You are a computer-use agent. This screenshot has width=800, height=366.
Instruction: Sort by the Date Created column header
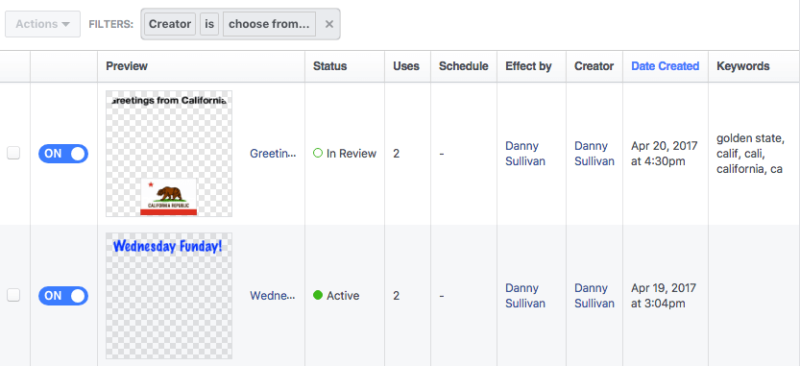[x=665, y=66]
